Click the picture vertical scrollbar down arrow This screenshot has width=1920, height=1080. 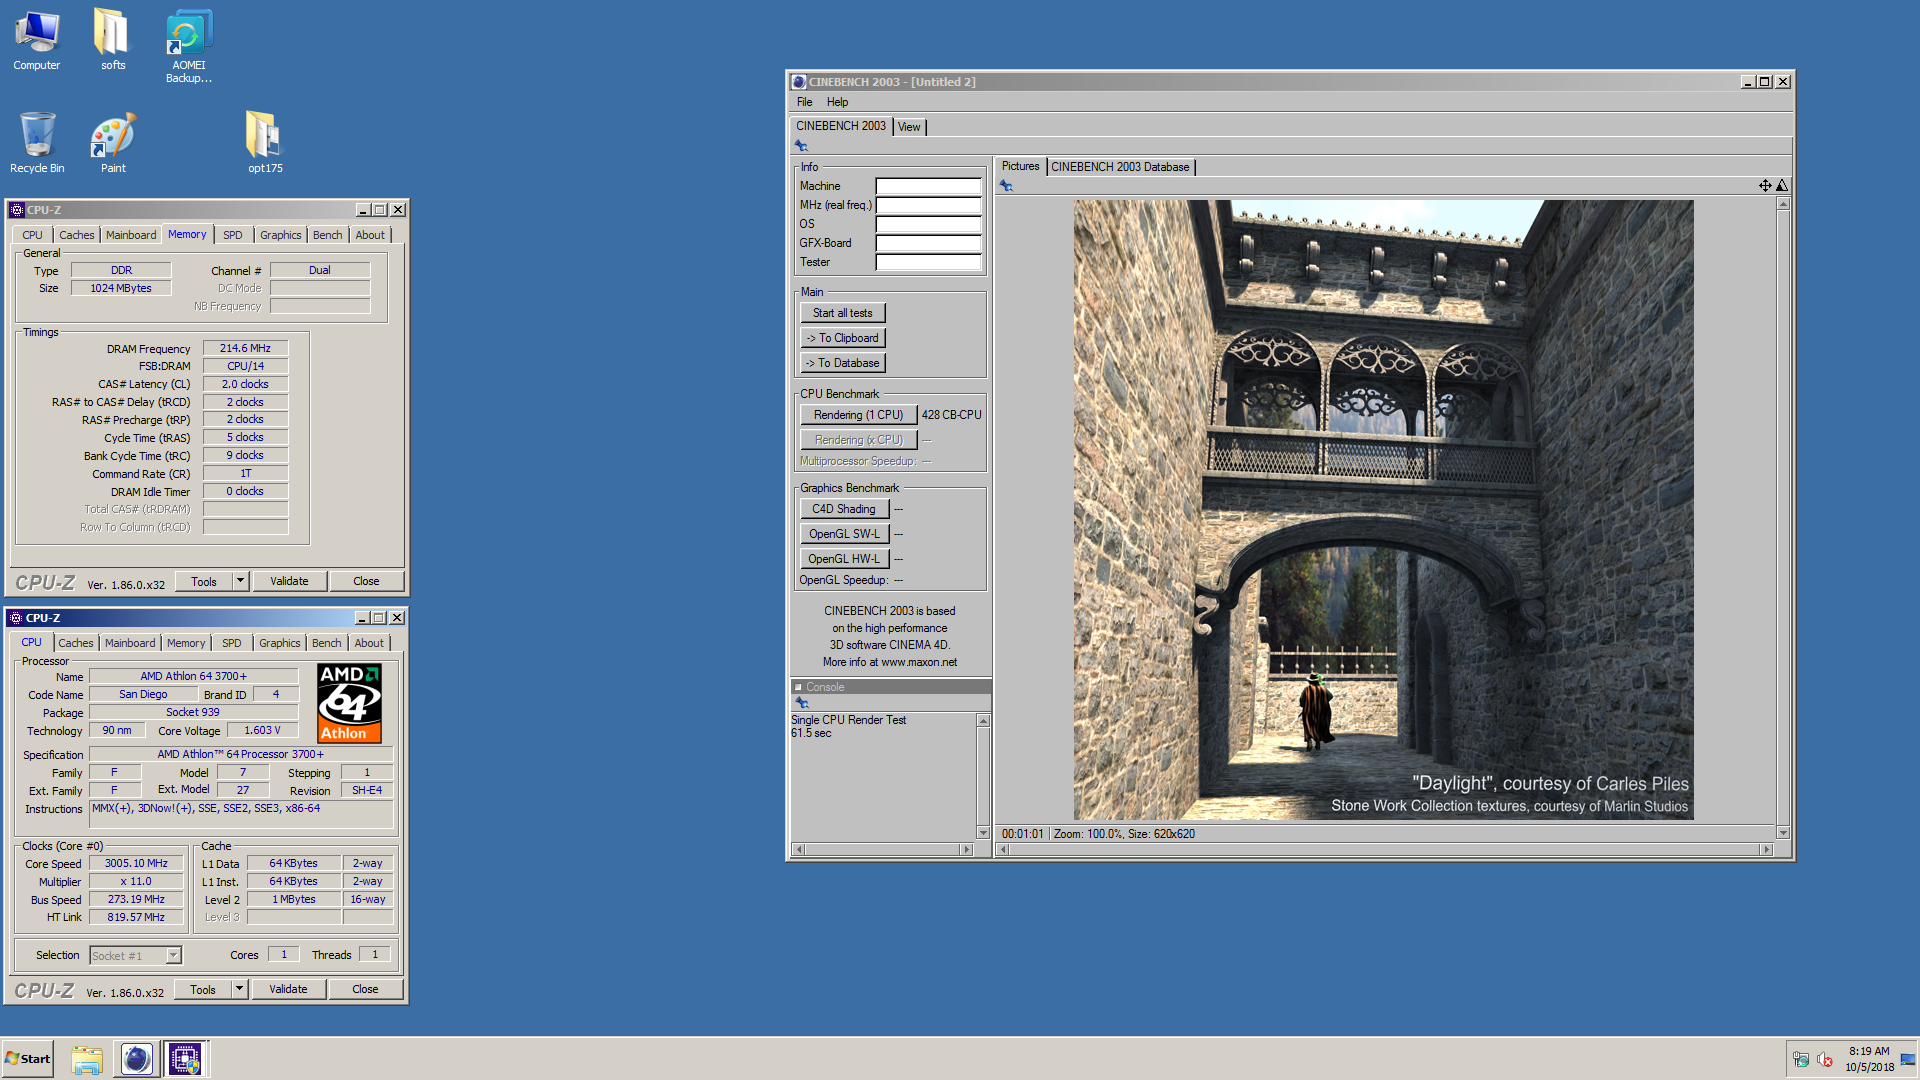[1783, 833]
